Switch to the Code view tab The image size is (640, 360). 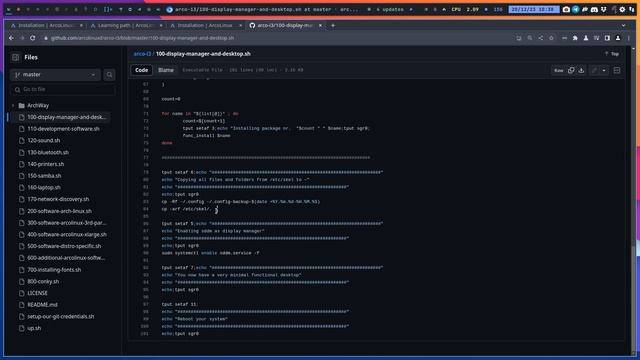pyautogui.click(x=141, y=70)
